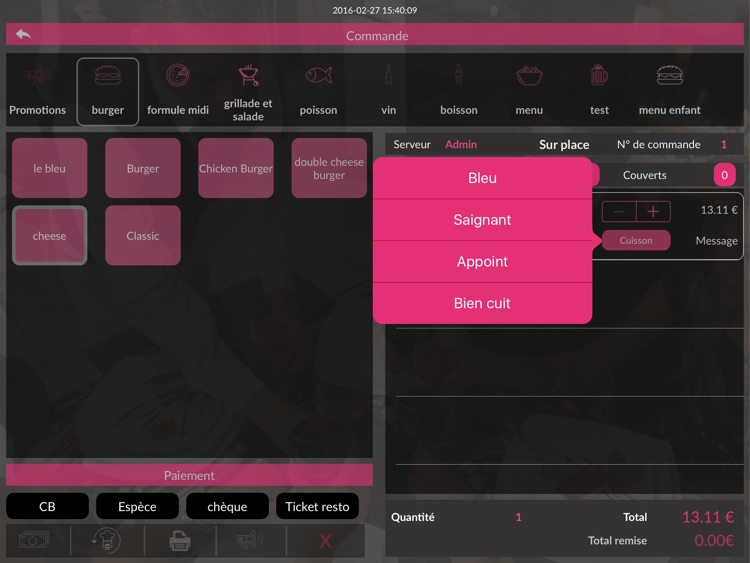Click the 13.11 € line price
This screenshot has width=750, height=563.
pos(718,210)
